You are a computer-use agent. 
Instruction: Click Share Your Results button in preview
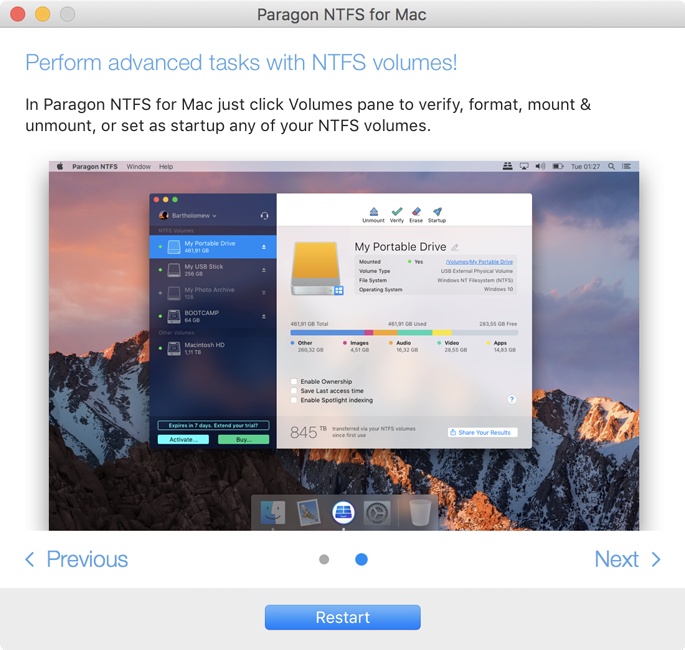pyautogui.click(x=483, y=432)
